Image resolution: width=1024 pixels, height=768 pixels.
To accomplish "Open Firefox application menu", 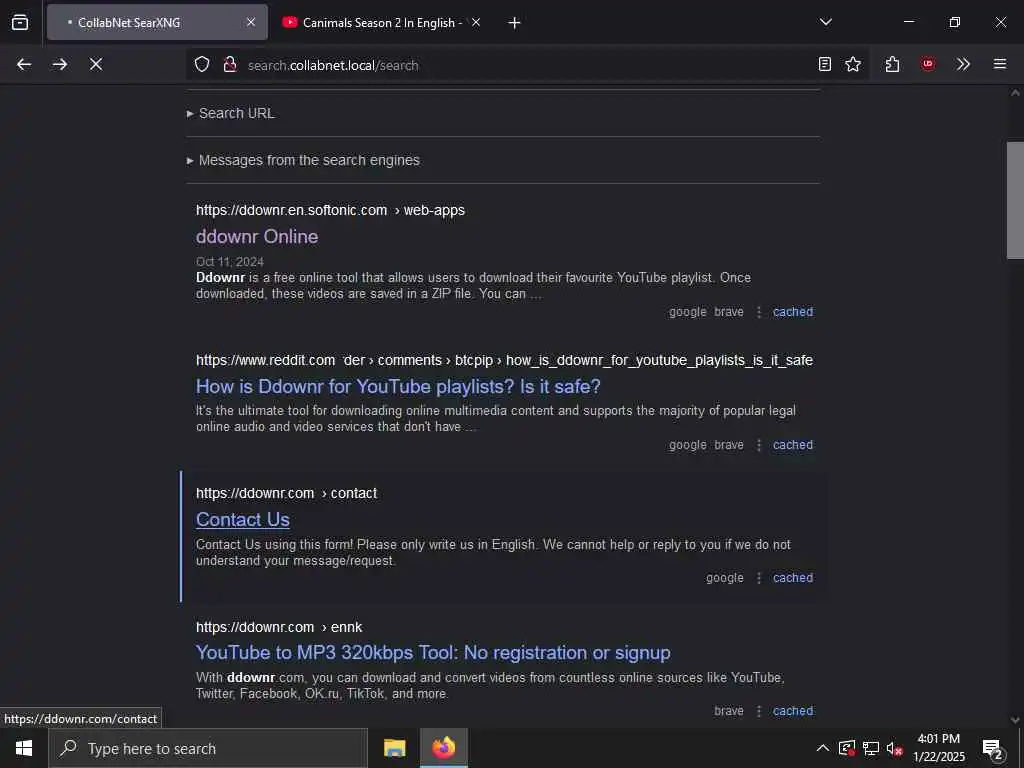I will [1000, 64].
